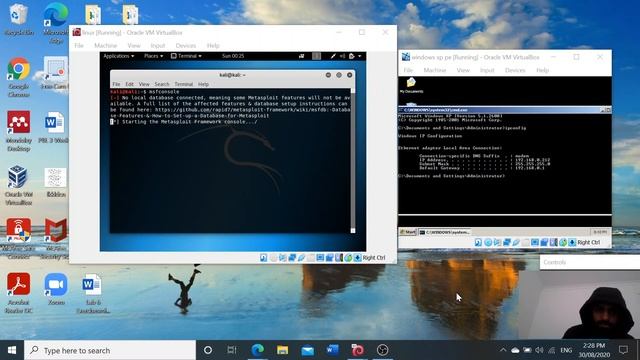This screenshot has width=640, height=360.
Task: Open Help menu in windows xp VirtualBox window
Action: (542, 70)
